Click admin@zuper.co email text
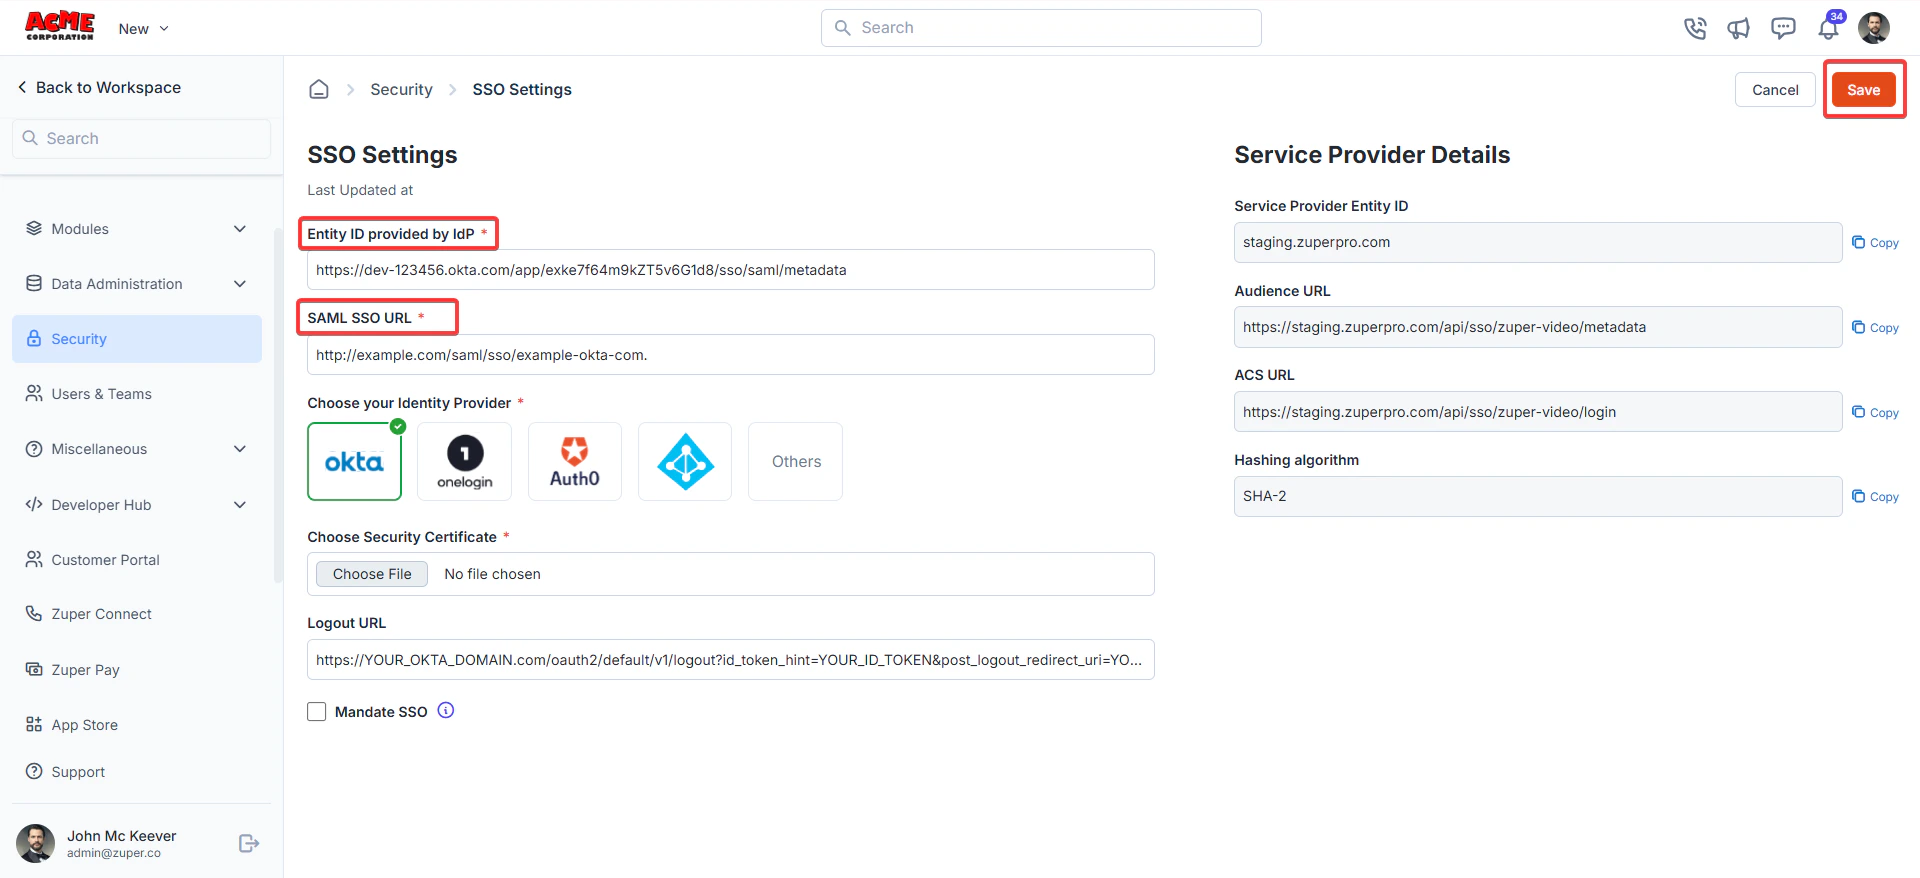 coord(114,853)
